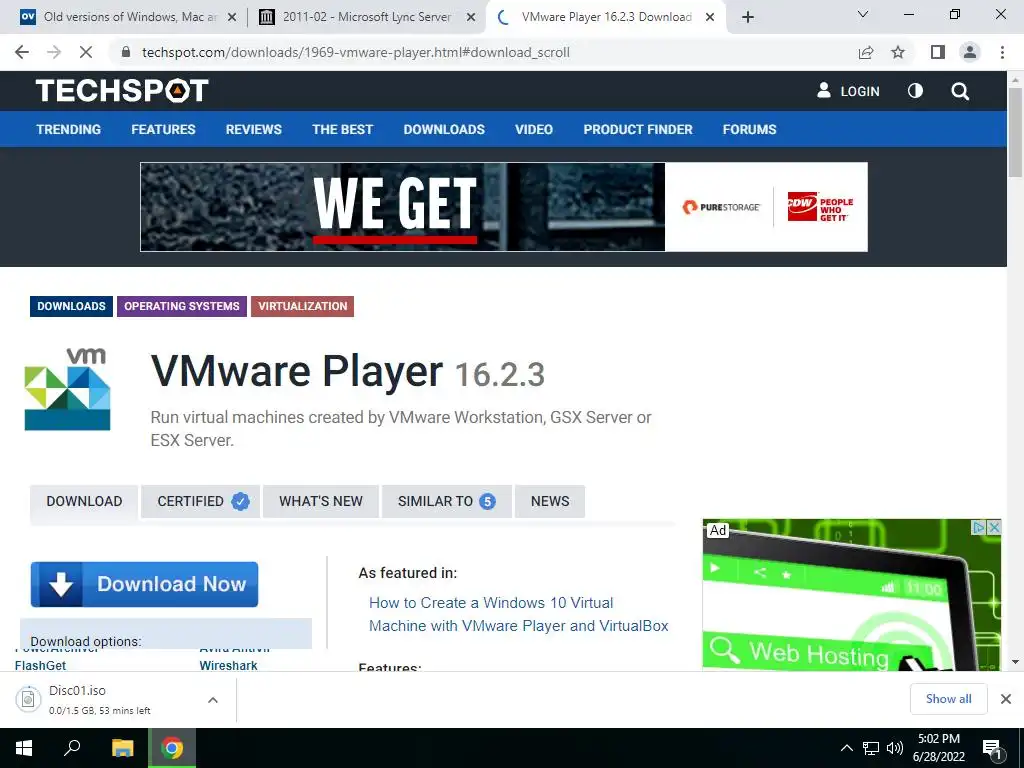Click the site padlock icon
Screen dimensions: 1024x768
[x=126, y=52]
